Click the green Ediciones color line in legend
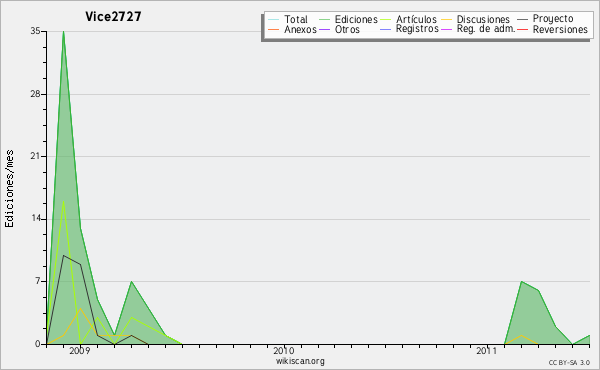 [x=324, y=20]
